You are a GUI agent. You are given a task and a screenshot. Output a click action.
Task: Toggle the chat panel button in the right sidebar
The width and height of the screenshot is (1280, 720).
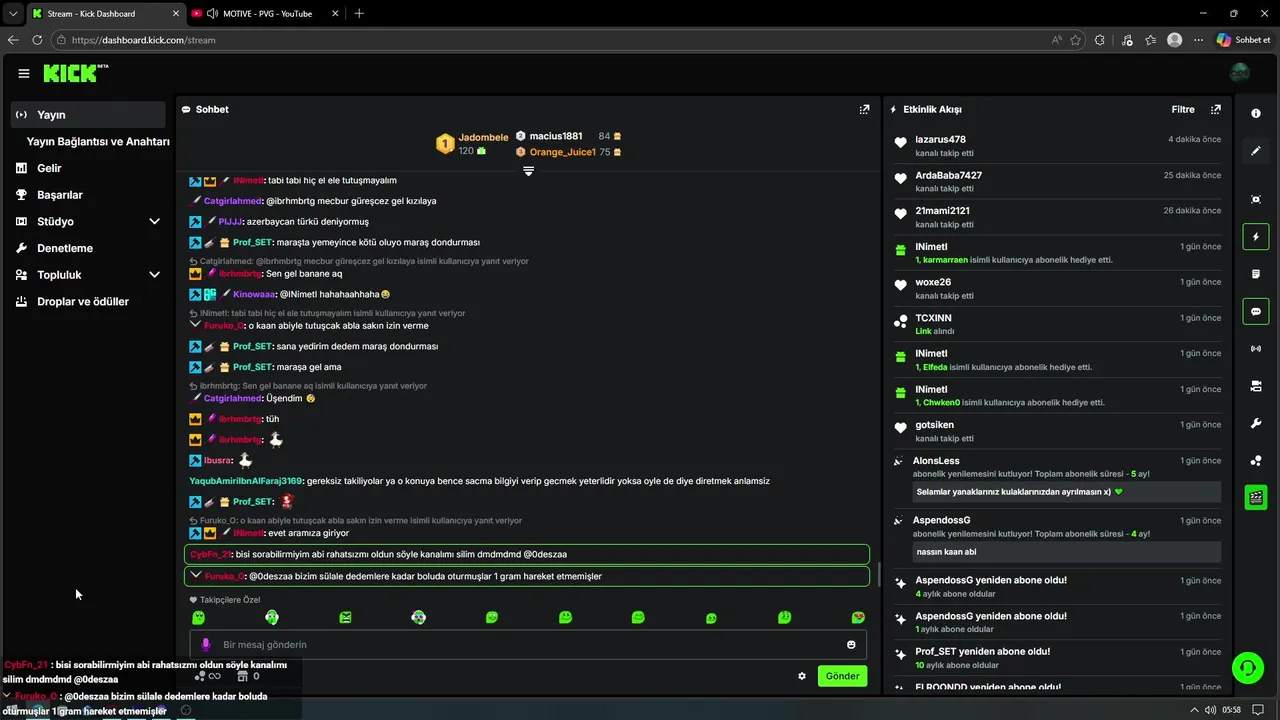click(1256, 312)
